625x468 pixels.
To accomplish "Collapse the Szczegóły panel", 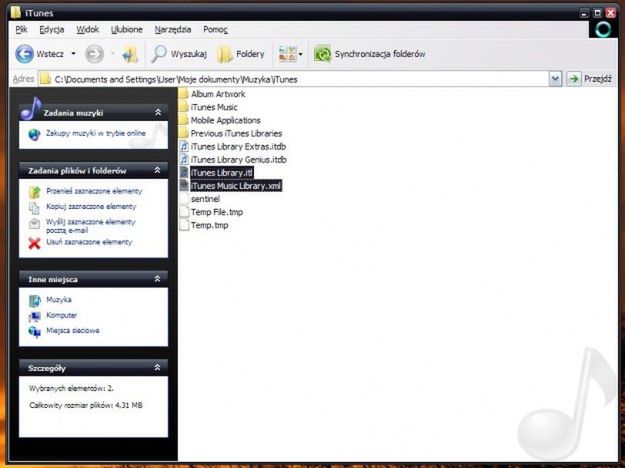I will point(157,368).
